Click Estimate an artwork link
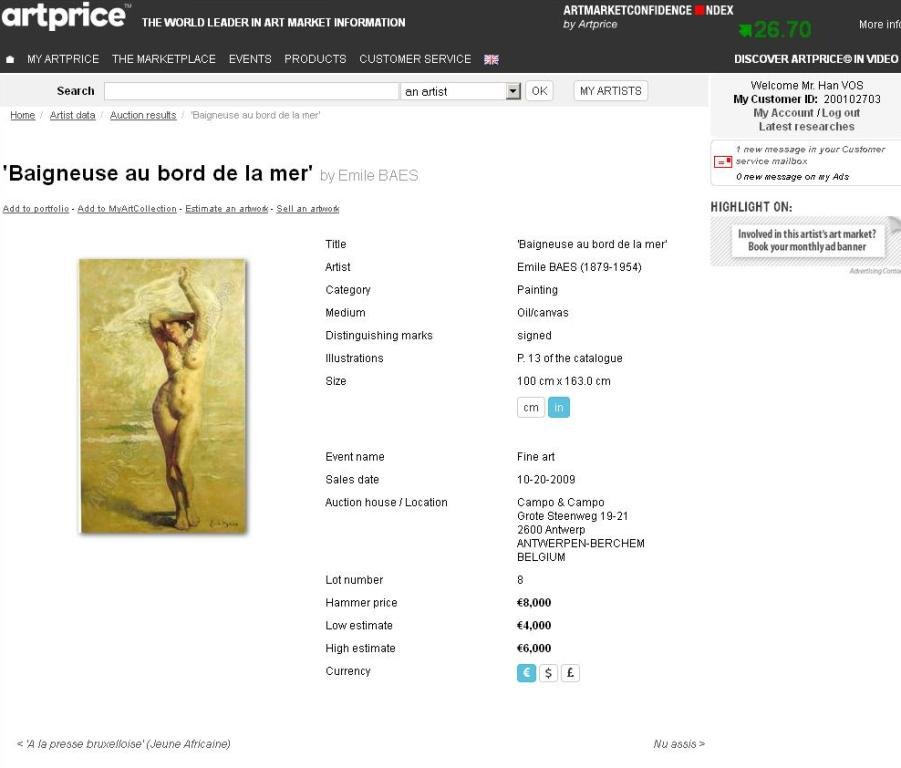 (226, 209)
